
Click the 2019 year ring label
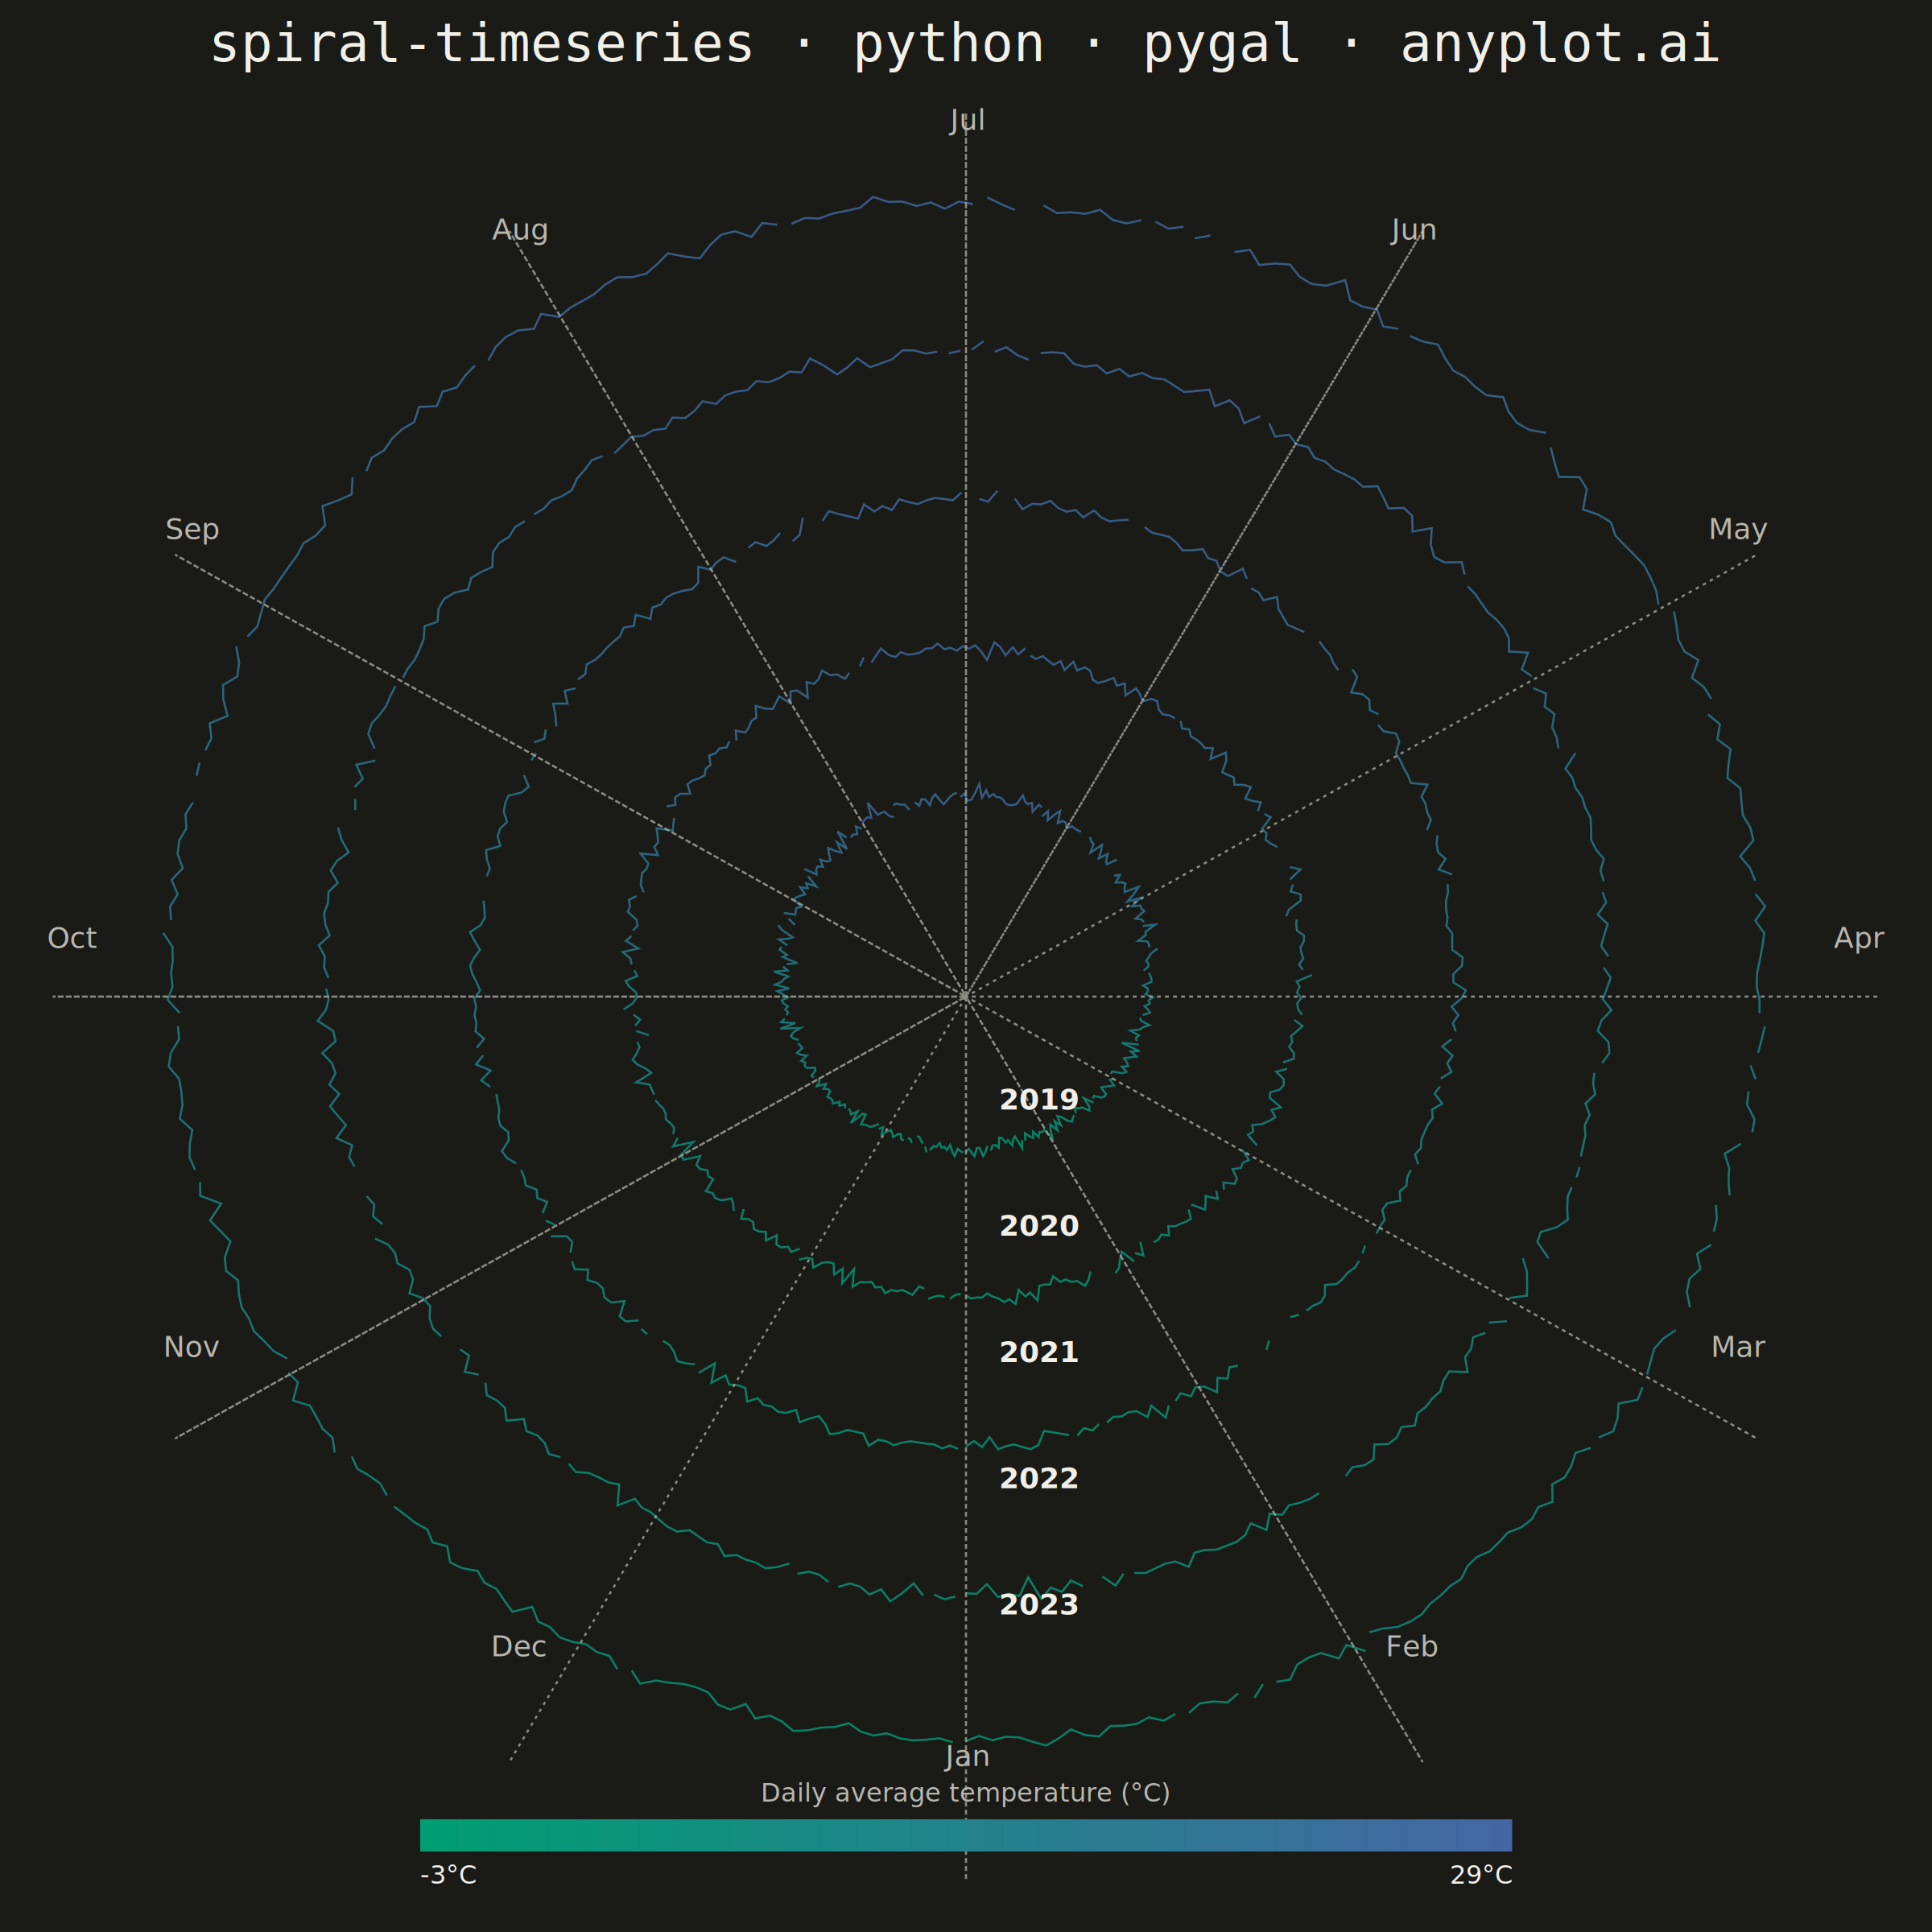(1039, 1100)
